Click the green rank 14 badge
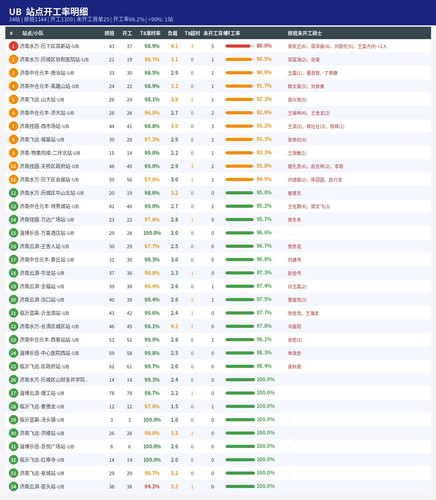 pos(13,219)
